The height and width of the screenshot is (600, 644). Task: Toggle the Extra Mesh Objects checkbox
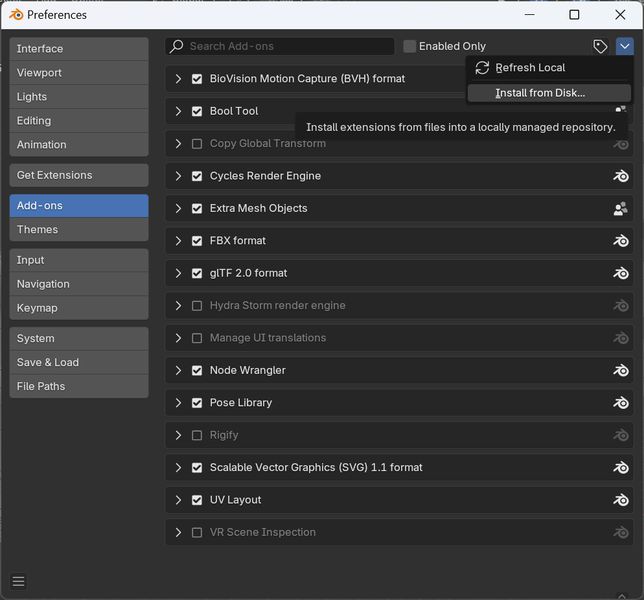point(197,209)
